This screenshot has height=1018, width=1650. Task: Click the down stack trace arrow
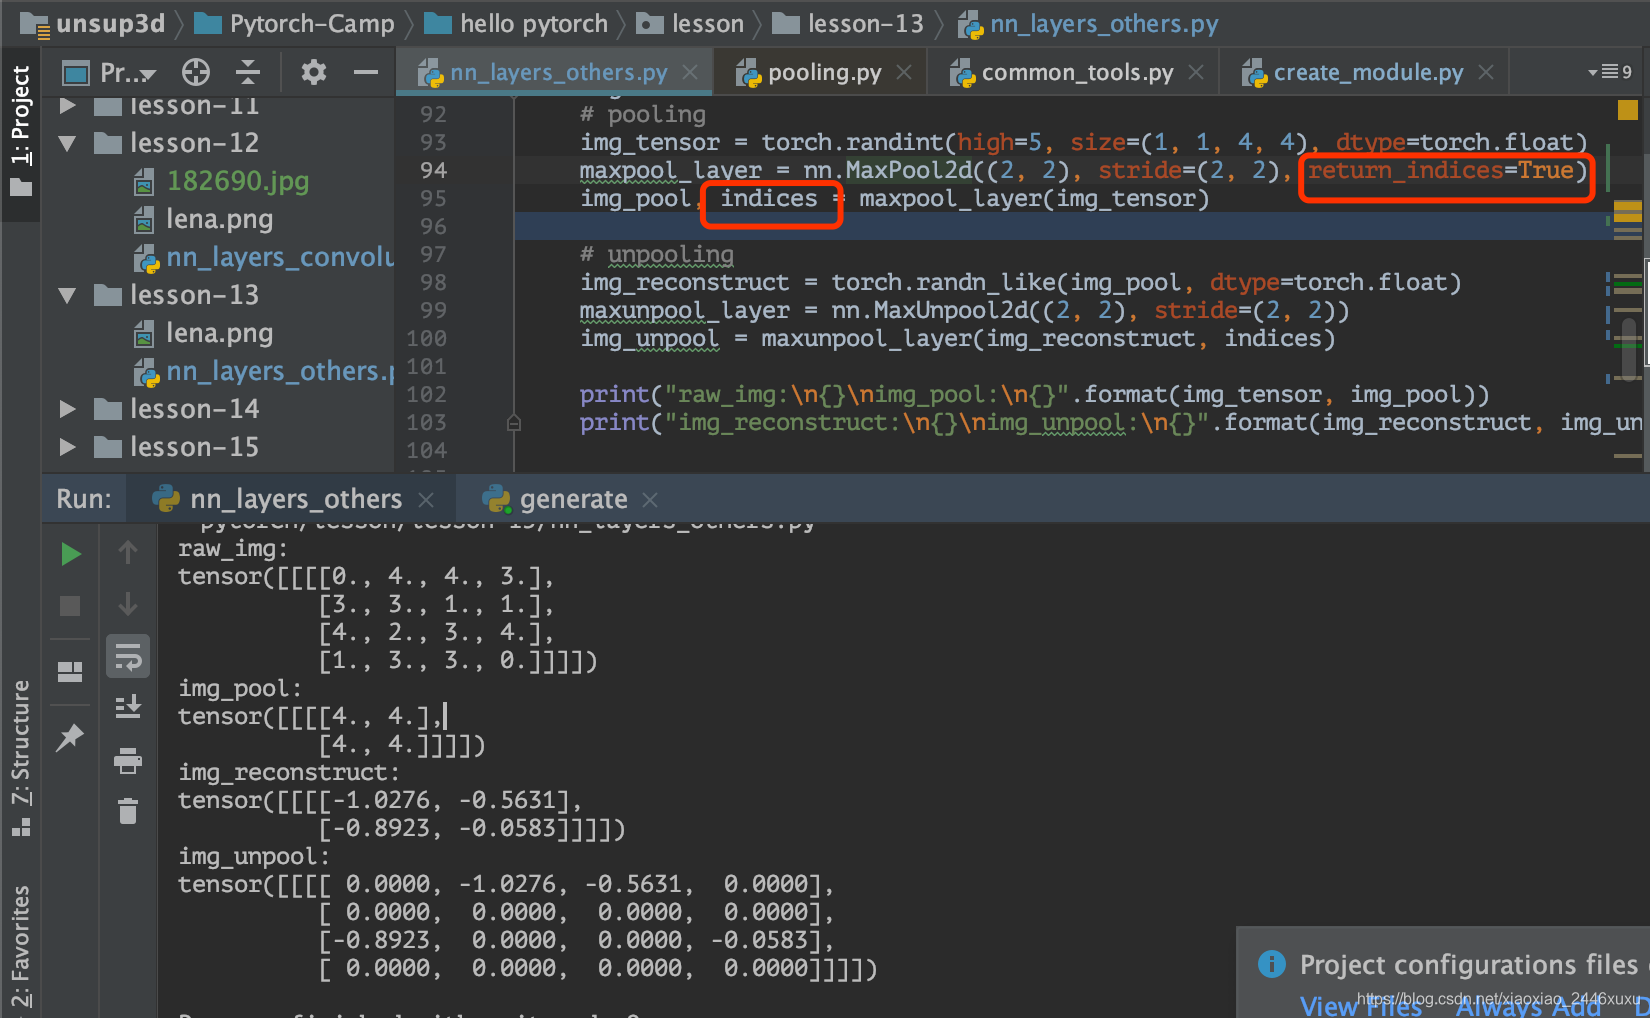128,604
